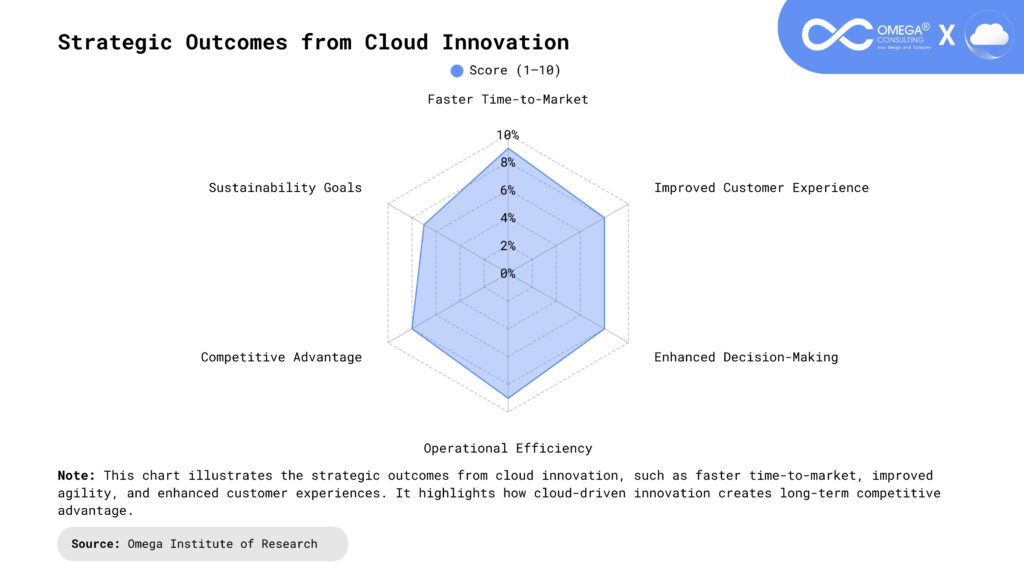Viewport: 1024px width, 576px height.
Task: Click the blue Score legend dot
Action: [457, 70]
